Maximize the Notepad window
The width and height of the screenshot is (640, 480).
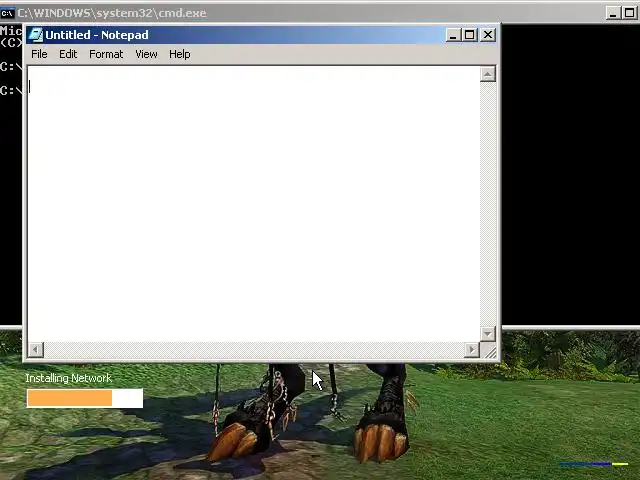469,35
